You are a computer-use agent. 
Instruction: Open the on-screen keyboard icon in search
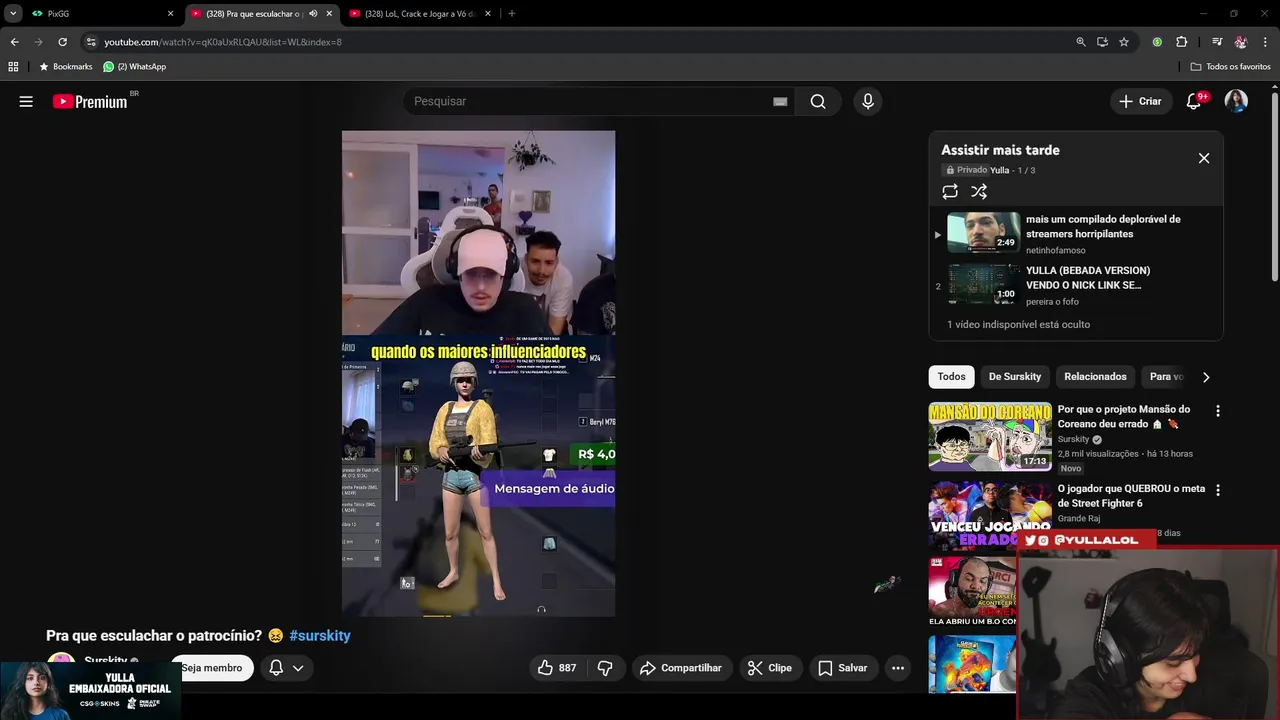click(x=780, y=101)
